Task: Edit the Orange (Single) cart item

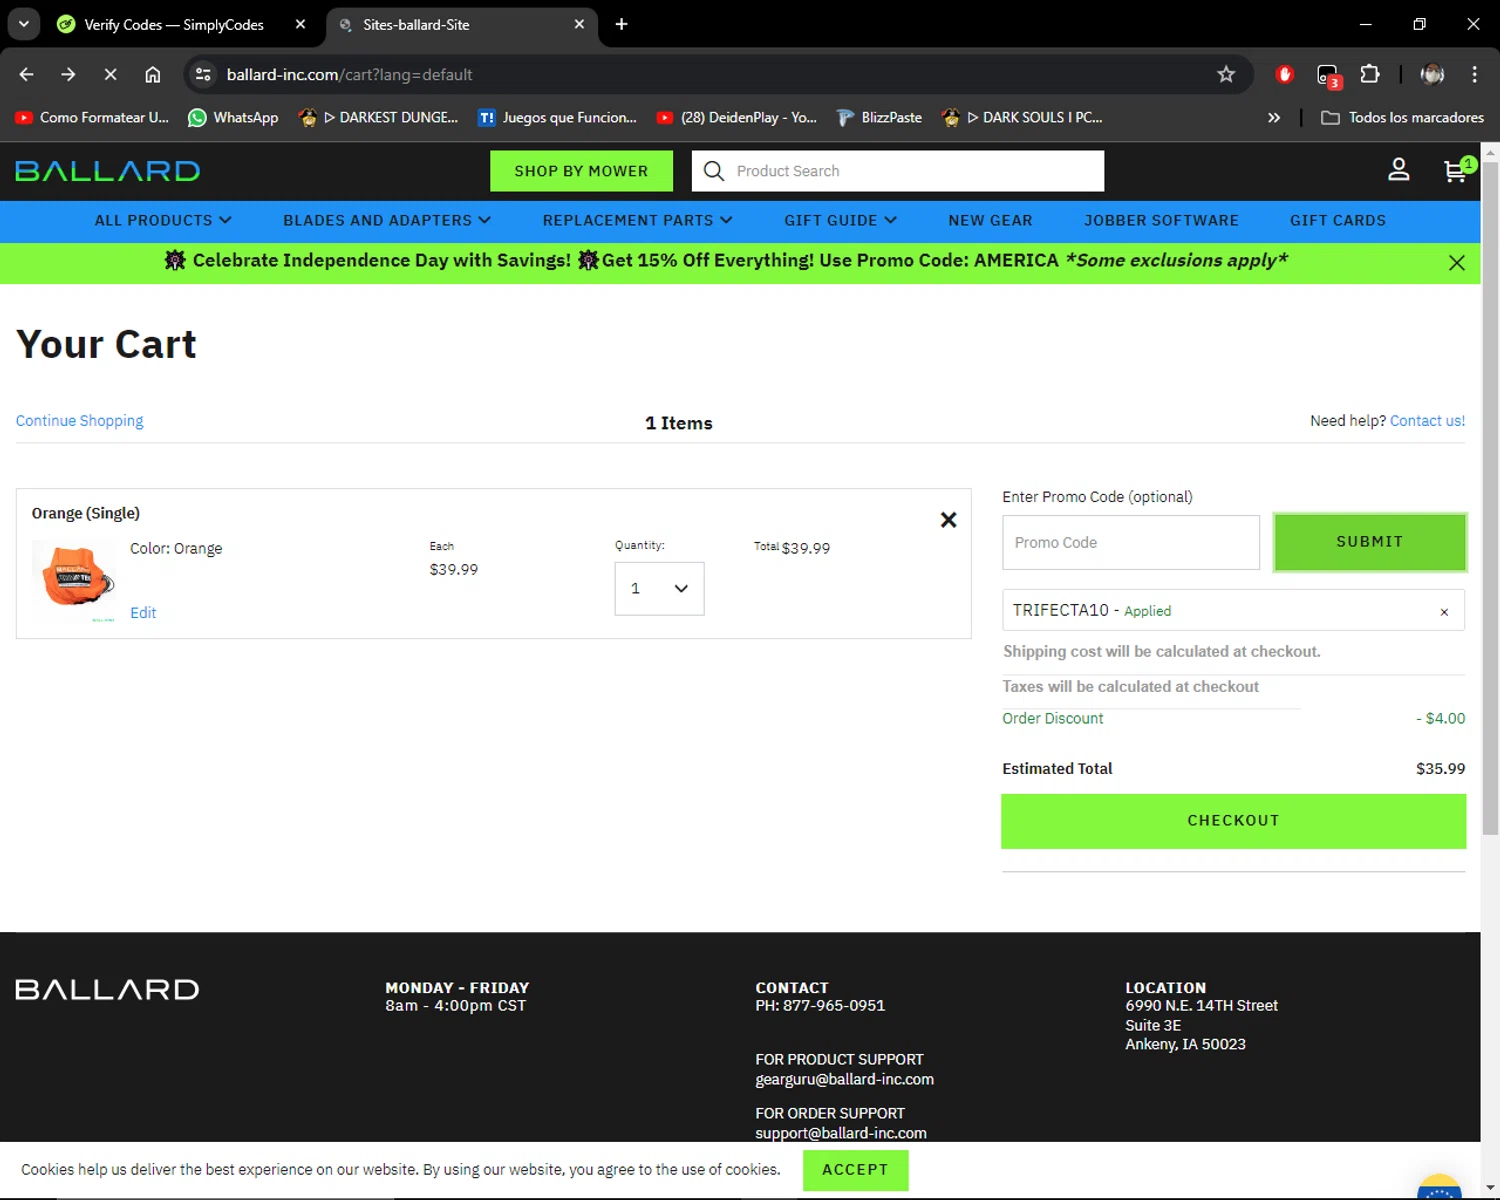Action: point(143,613)
